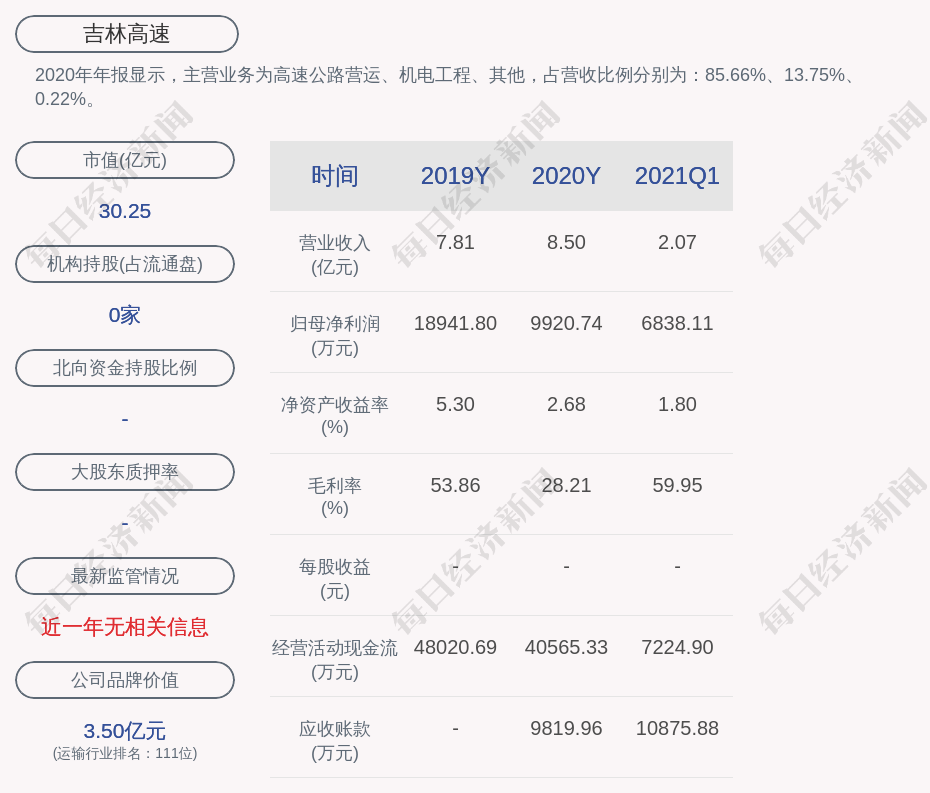The height and width of the screenshot is (793, 930).
Task: Select the 市值(亿元) label pill
Action: (125, 160)
